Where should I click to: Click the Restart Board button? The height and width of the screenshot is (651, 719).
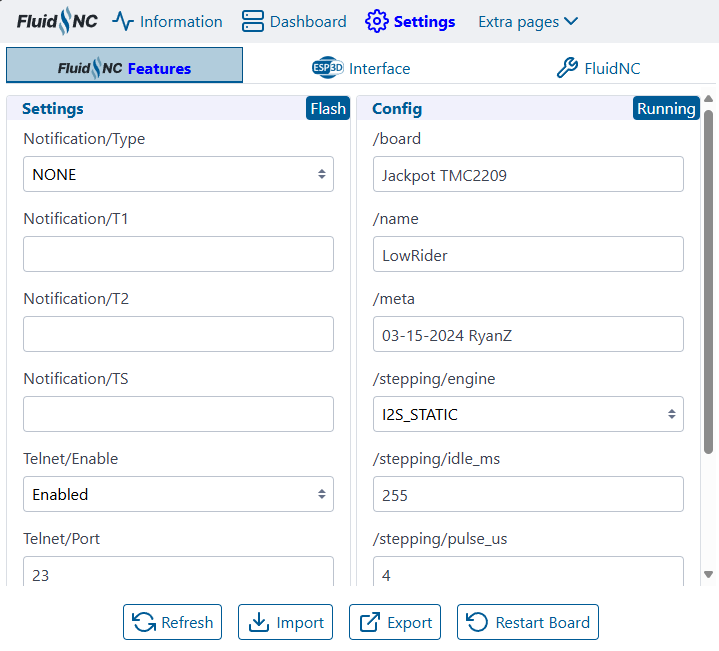click(528, 622)
